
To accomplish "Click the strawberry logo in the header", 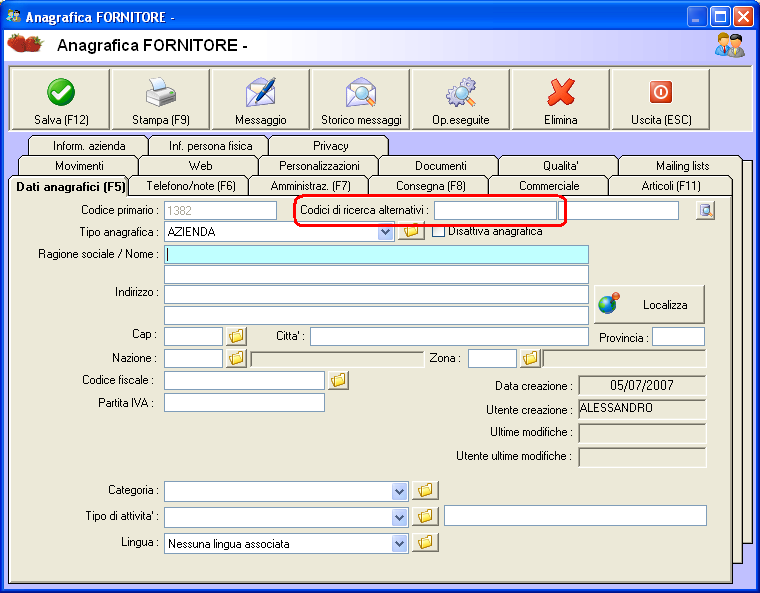I will 25,44.
